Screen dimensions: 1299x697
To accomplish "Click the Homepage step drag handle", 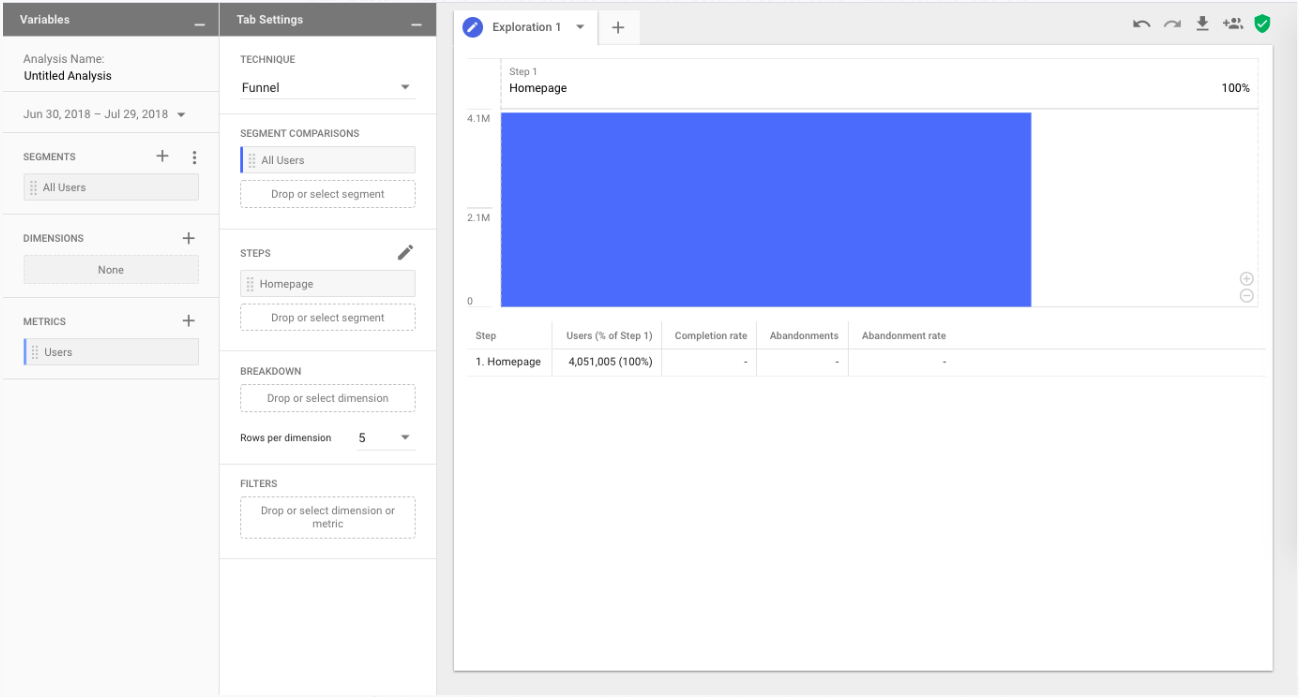I will 250,284.
